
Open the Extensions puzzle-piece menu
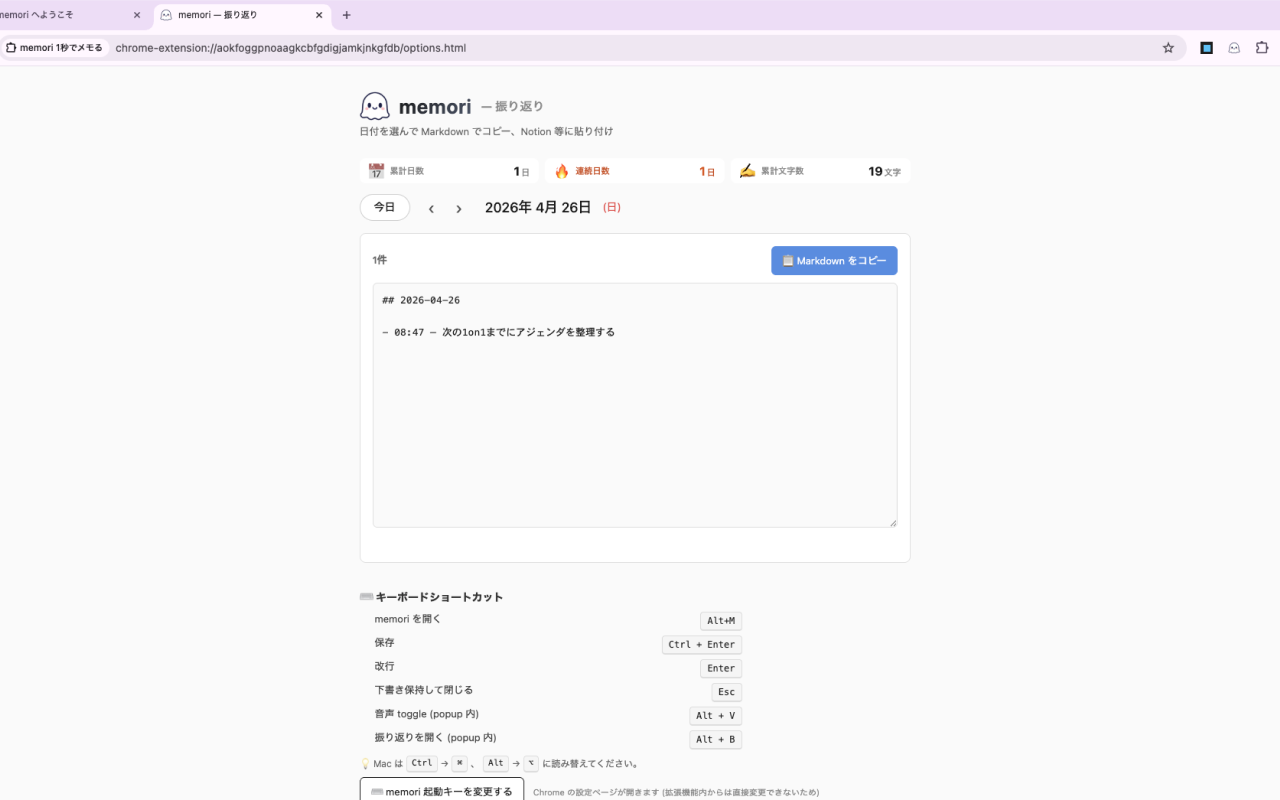click(x=1262, y=48)
